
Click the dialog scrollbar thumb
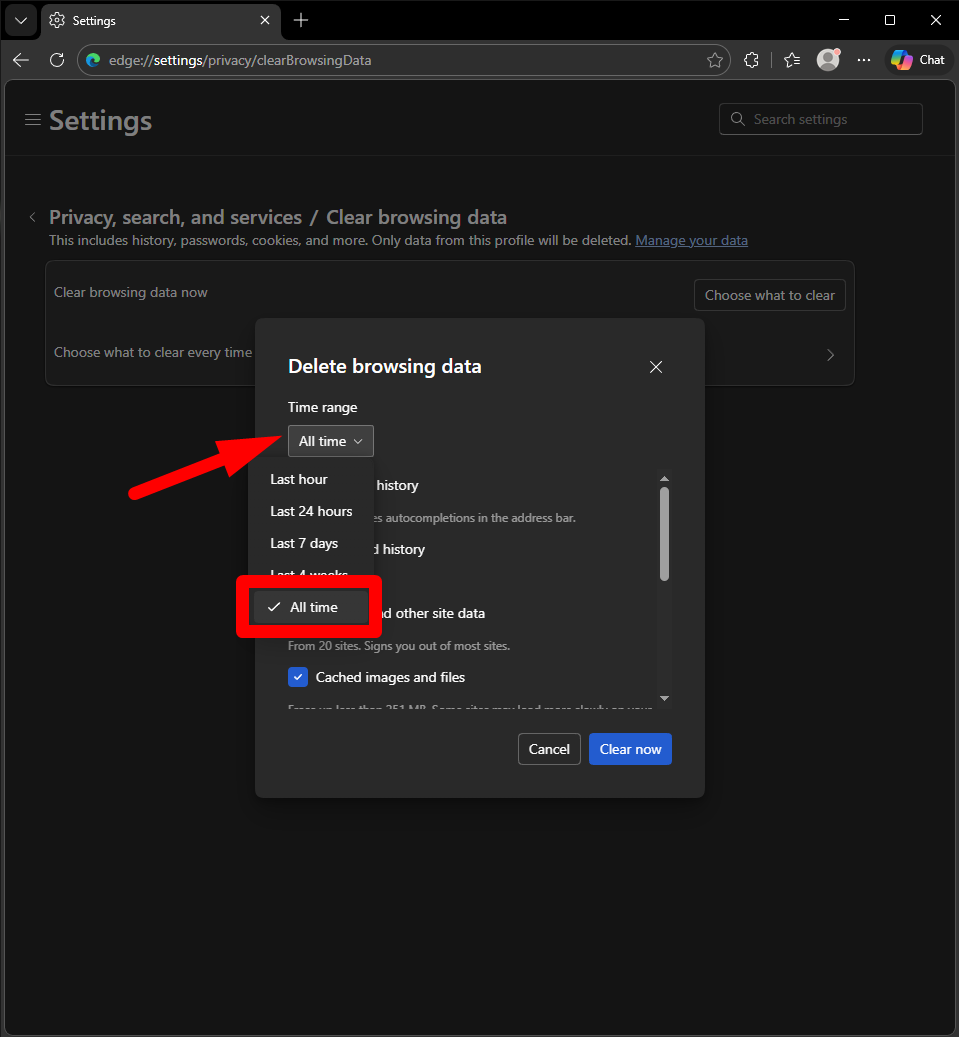(664, 534)
